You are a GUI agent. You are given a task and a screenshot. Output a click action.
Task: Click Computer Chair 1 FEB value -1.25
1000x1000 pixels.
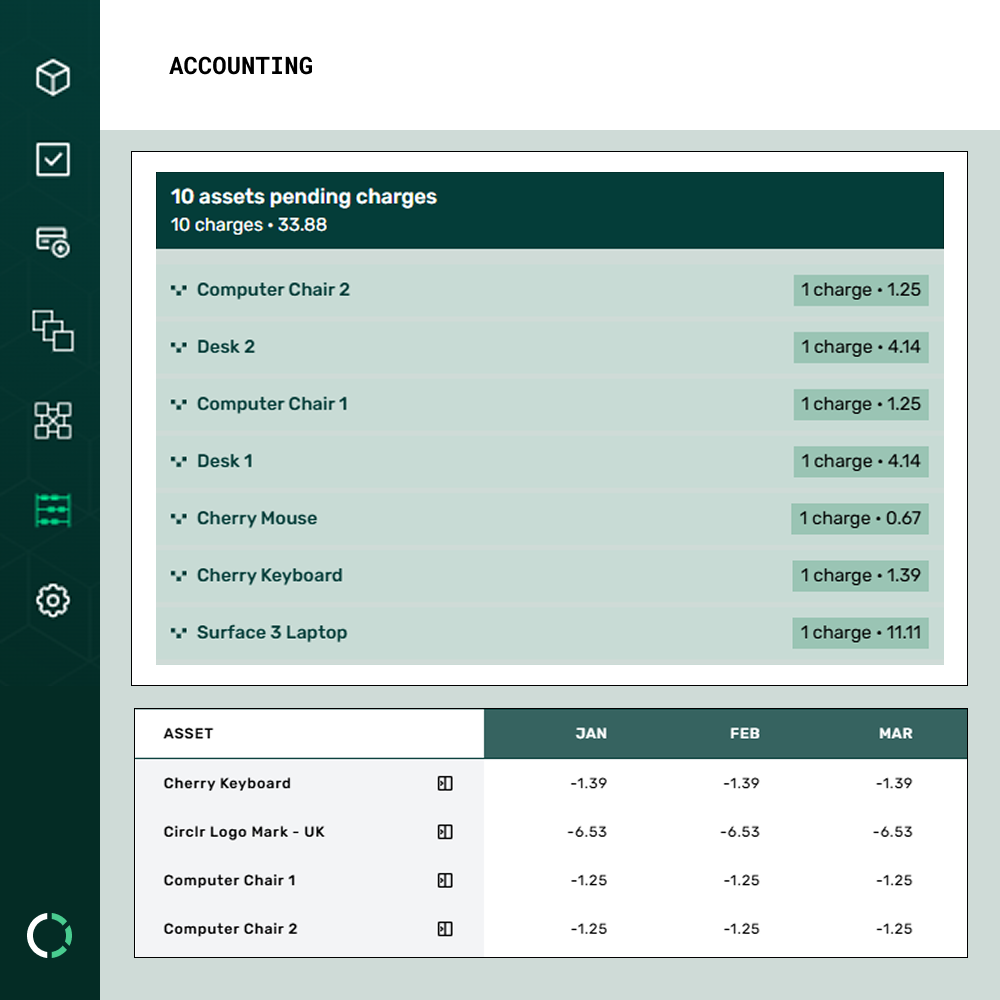(x=741, y=880)
